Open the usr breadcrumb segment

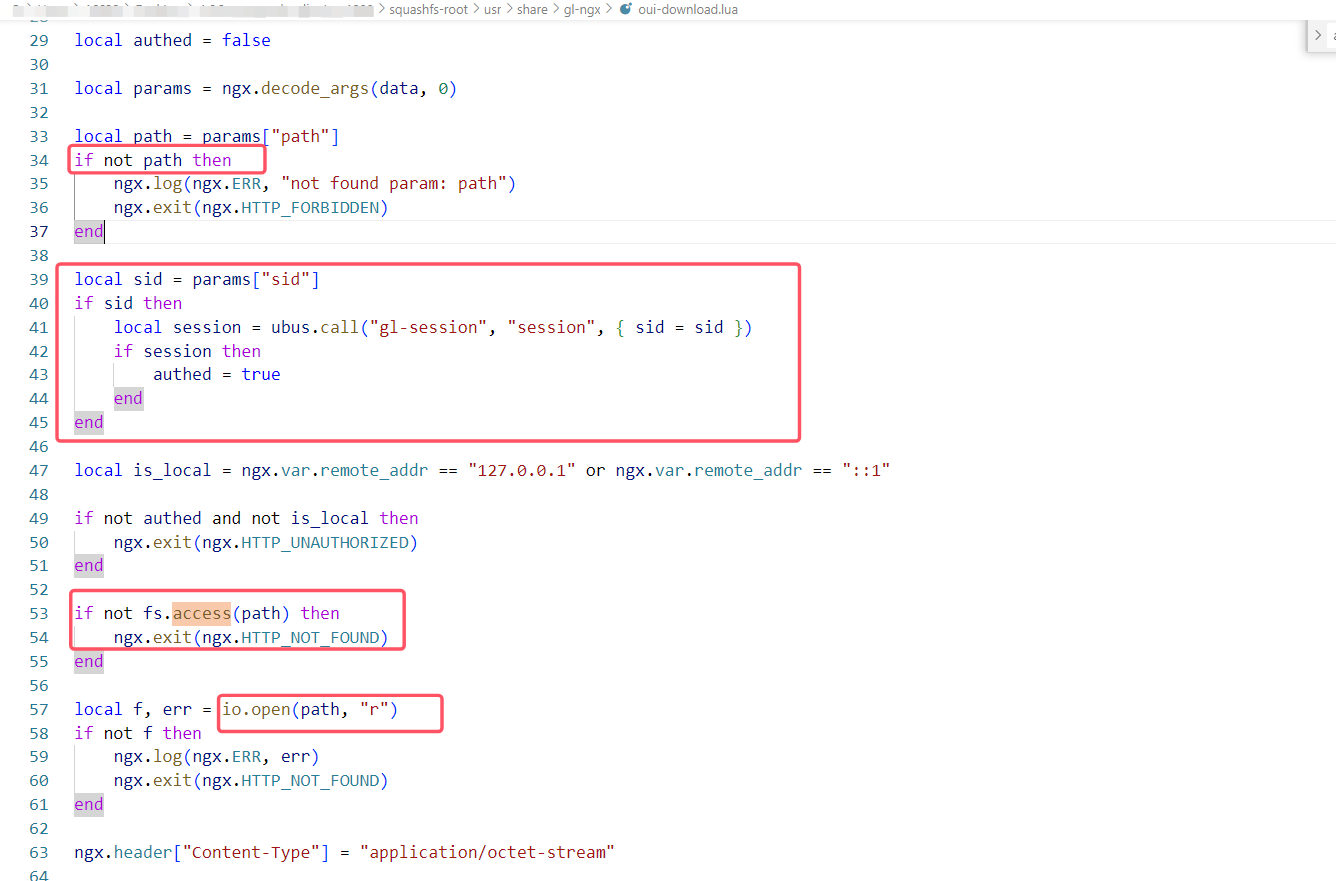[494, 9]
